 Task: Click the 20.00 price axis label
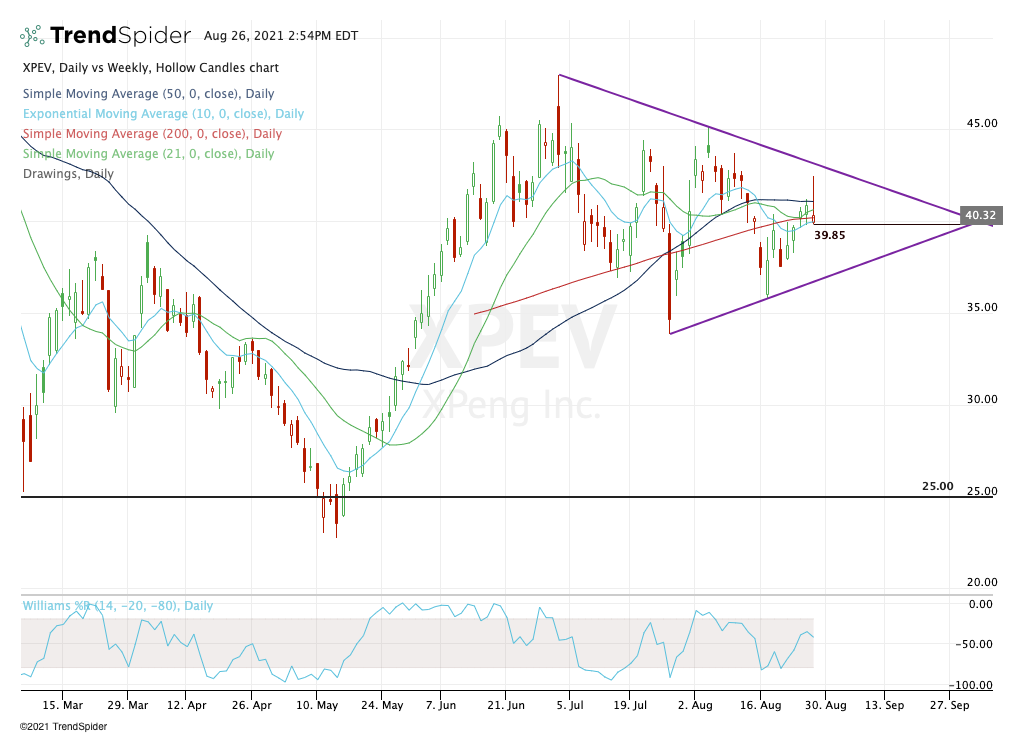tap(982, 582)
